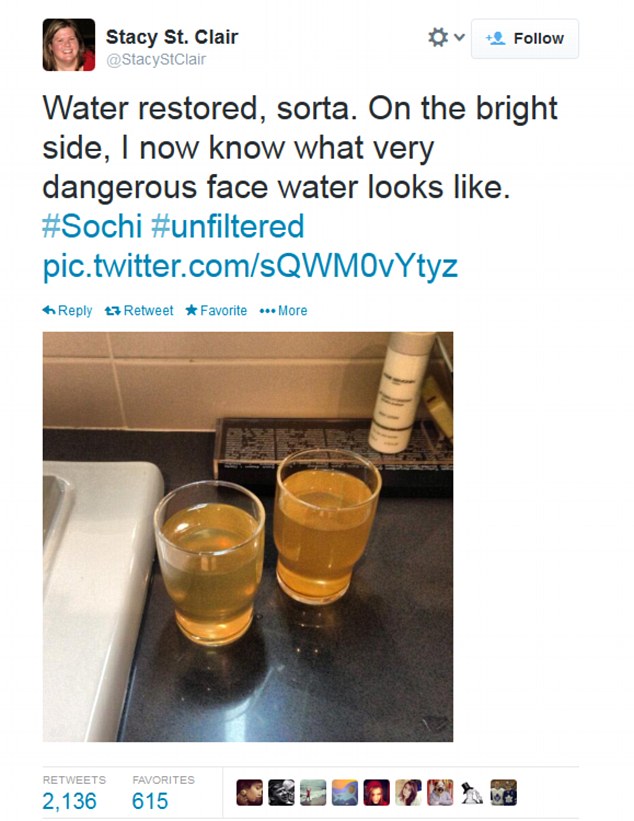The height and width of the screenshot is (821, 634).
Task: Open the Stacy St. Clair profile name link
Action: (x=172, y=37)
